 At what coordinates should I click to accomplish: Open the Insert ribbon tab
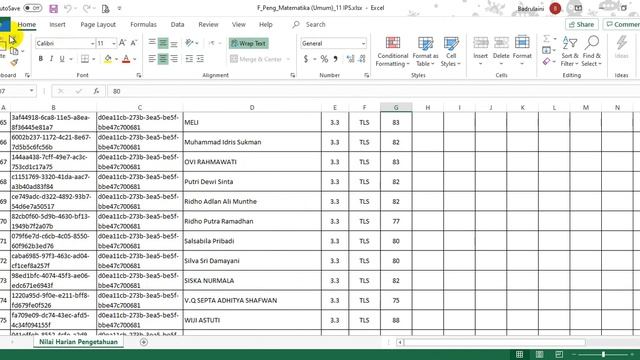(57, 24)
